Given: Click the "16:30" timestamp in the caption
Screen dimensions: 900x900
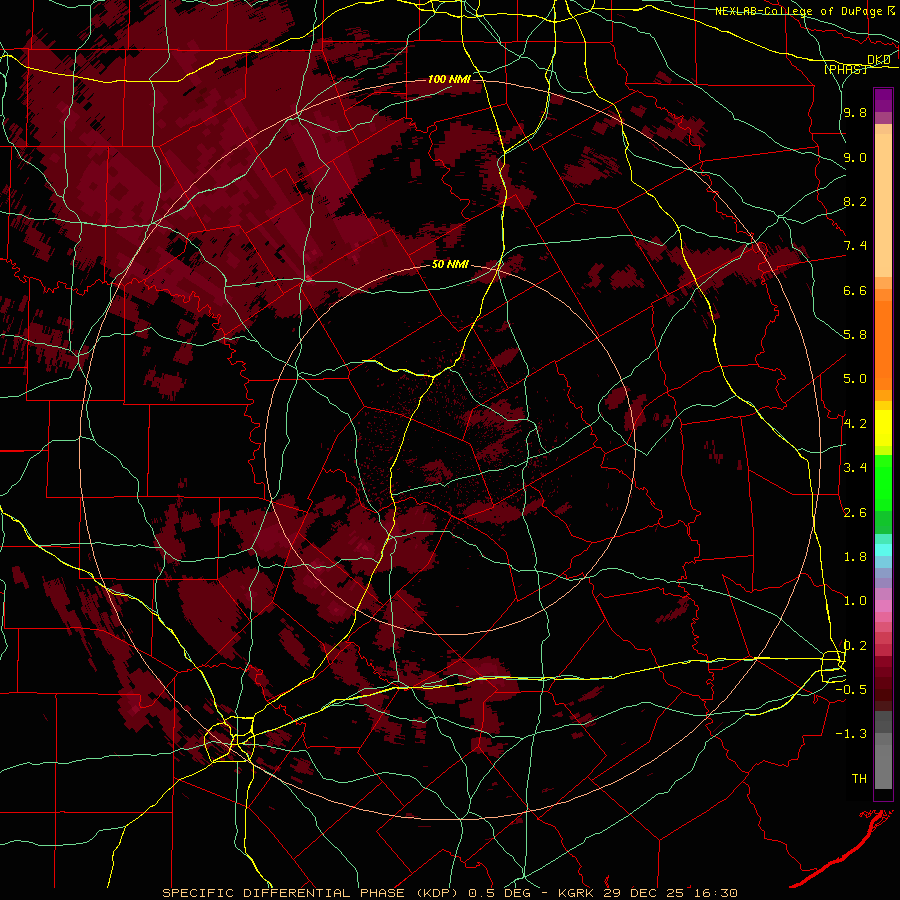Looking at the screenshot, I should (x=715, y=893).
